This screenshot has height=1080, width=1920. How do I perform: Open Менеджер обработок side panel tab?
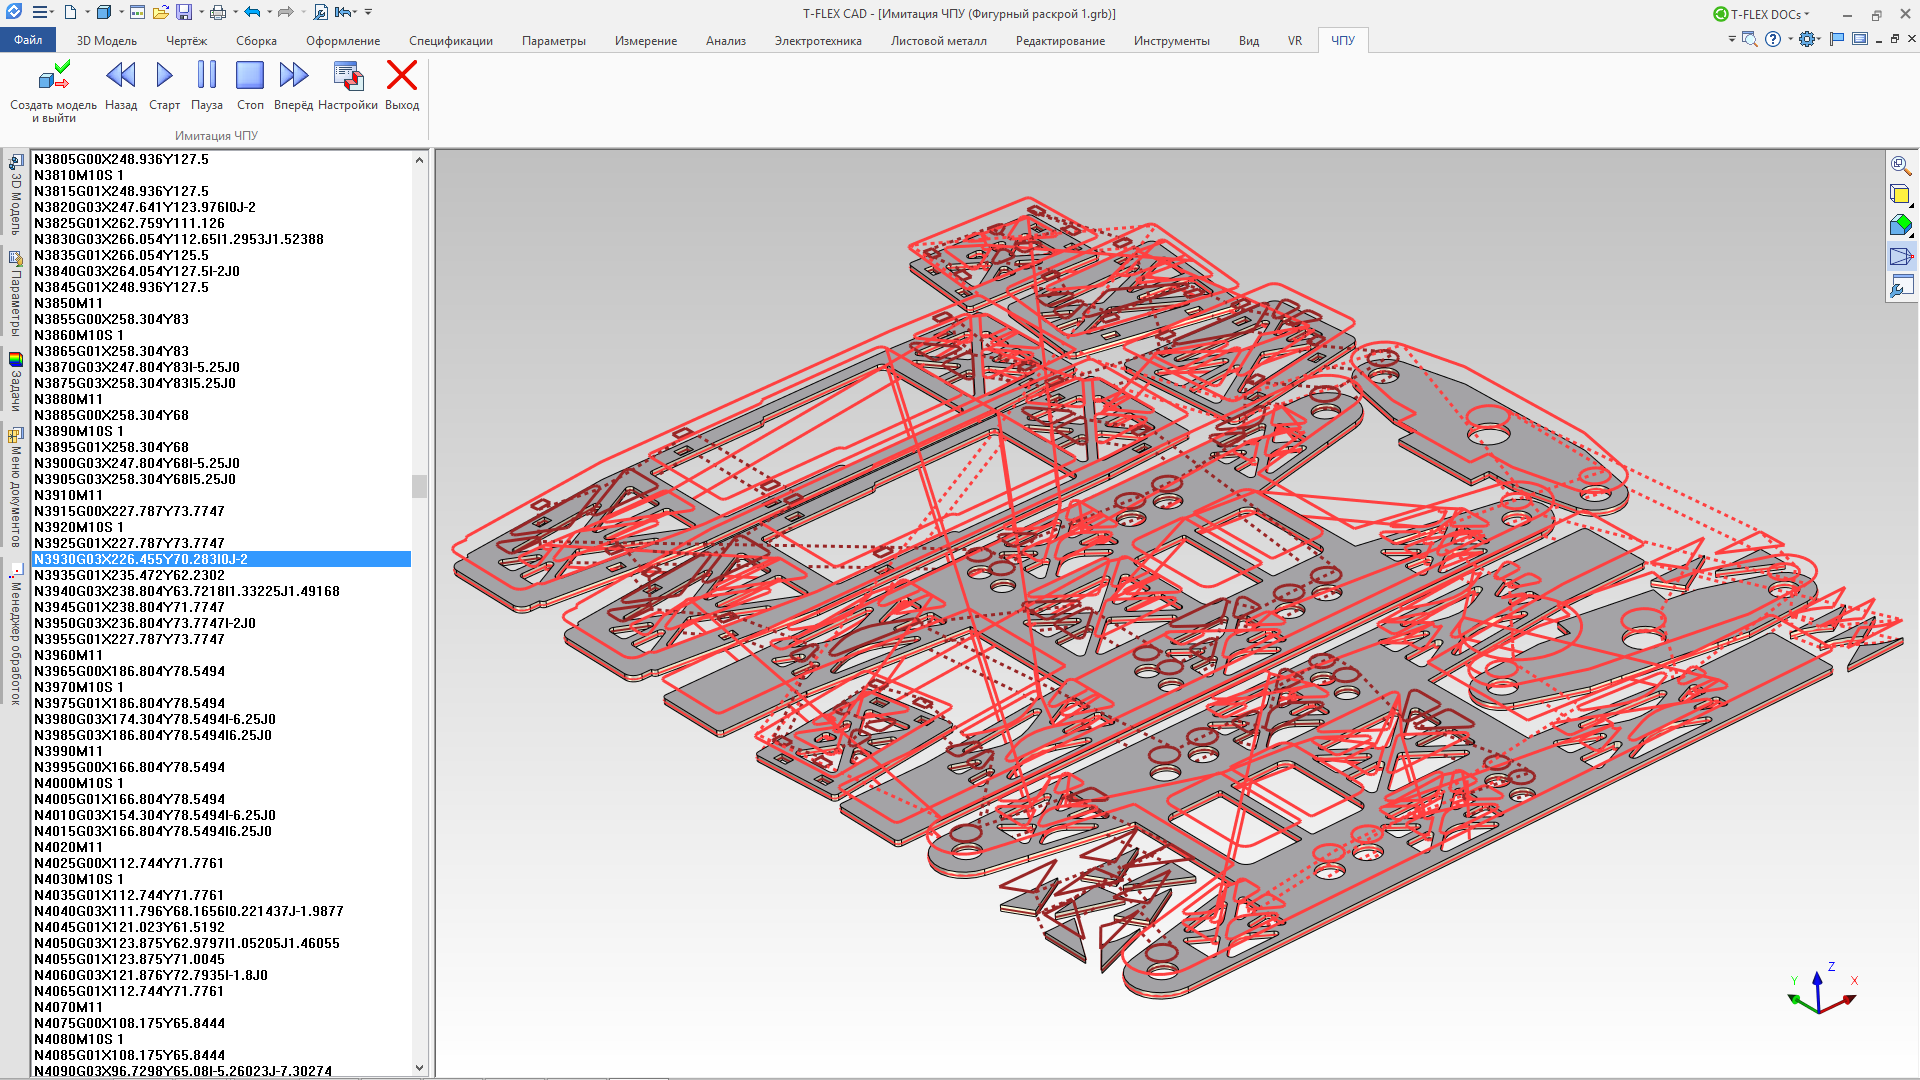[x=15, y=634]
